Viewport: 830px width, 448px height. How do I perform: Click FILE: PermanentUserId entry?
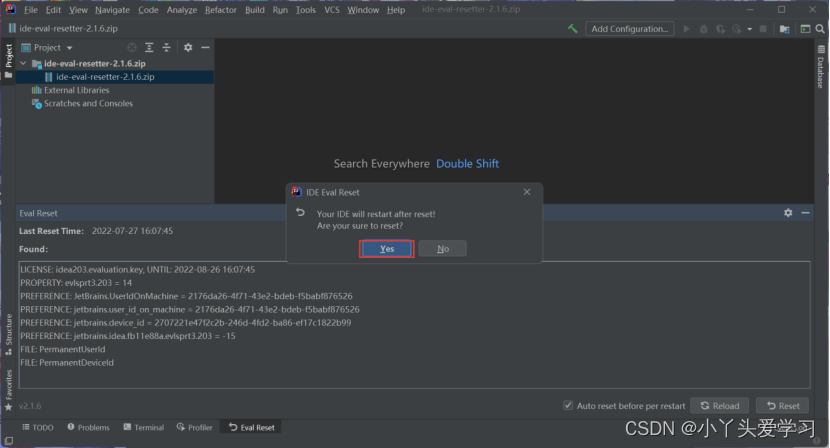(x=63, y=349)
